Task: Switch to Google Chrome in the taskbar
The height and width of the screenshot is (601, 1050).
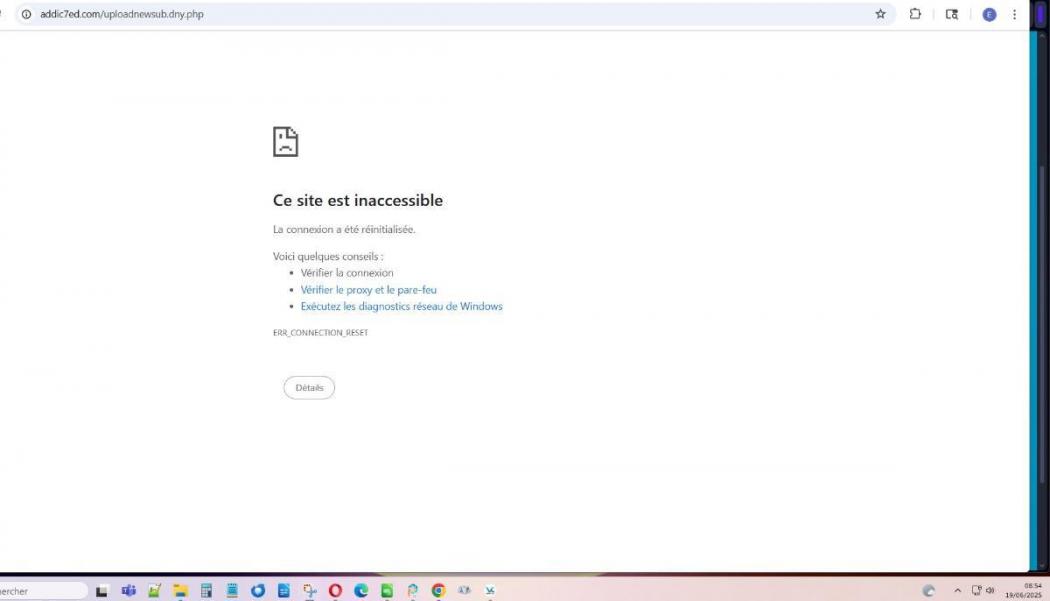Action: click(x=438, y=591)
